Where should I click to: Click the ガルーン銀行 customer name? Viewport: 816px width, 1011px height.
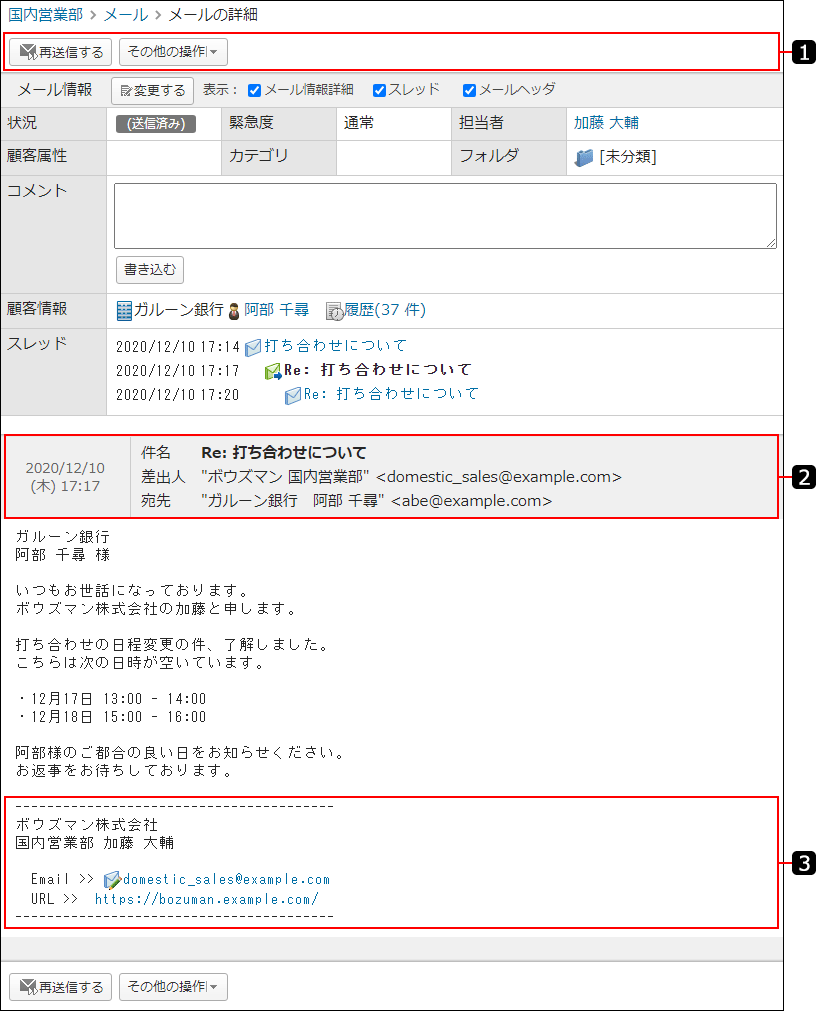click(x=179, y=309)
